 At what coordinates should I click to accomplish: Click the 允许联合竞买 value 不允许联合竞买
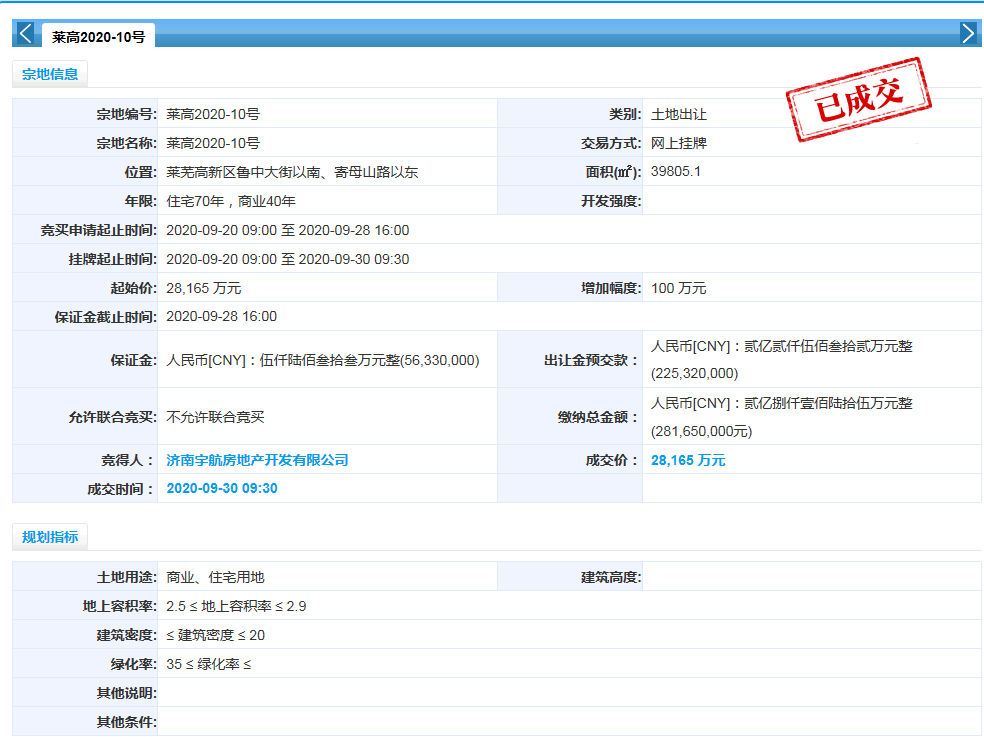(215, 417)
